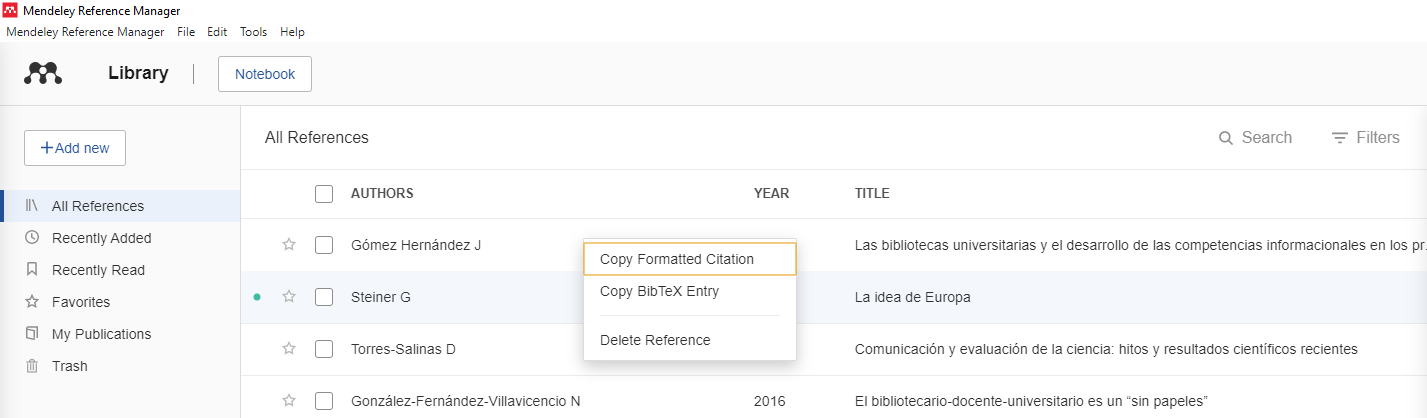Viewport: 1427px width, 418px height.
Task: Open the Notebook button
Action: click(265, 74)
